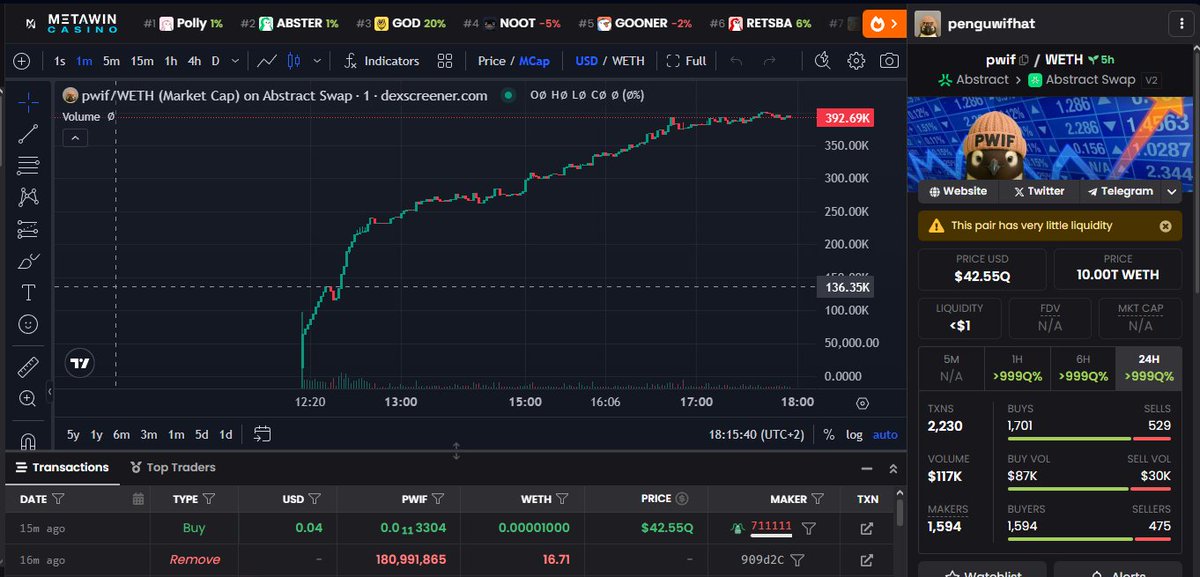Image resolution: width=1200 pixels, height=577 pixels.
Task: Open the three-dot menu beside penguwifhat
Action: tap(1182, 23)
